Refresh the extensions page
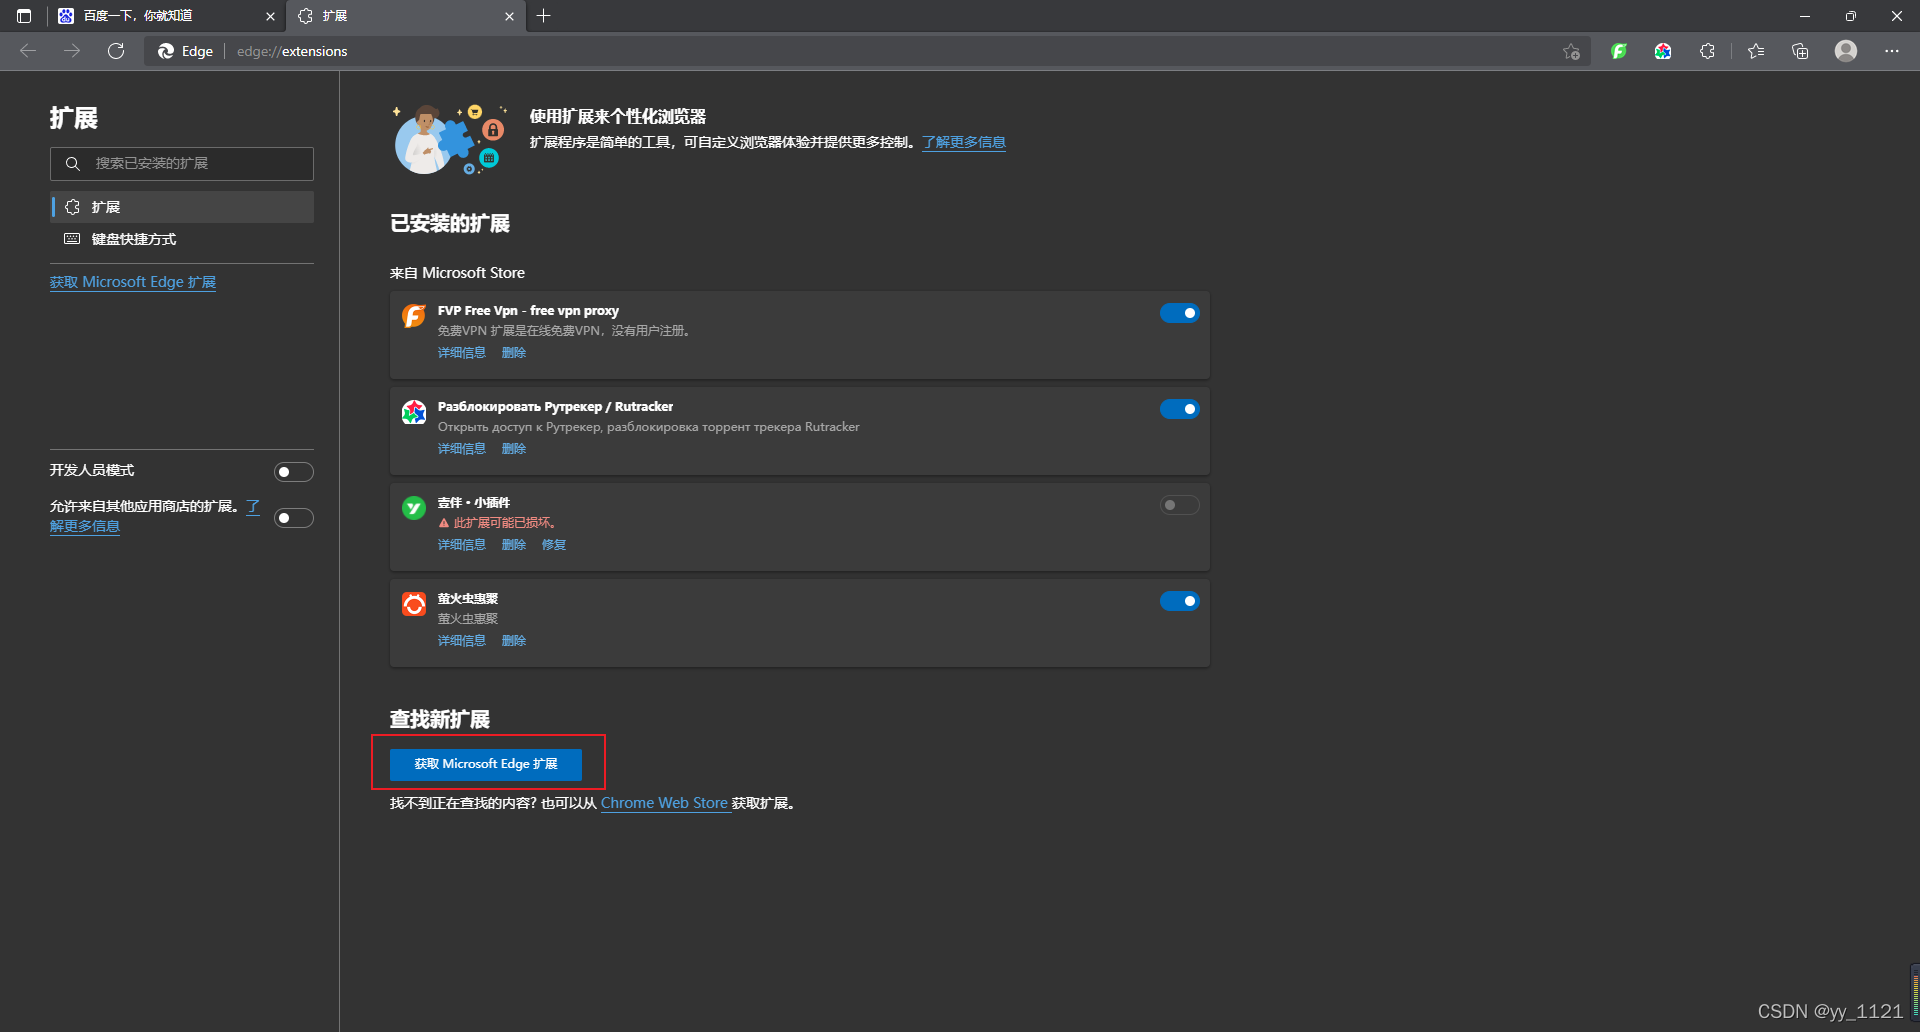The height and width of the screenshot is (1032, 1920). (x=116, y=51)
